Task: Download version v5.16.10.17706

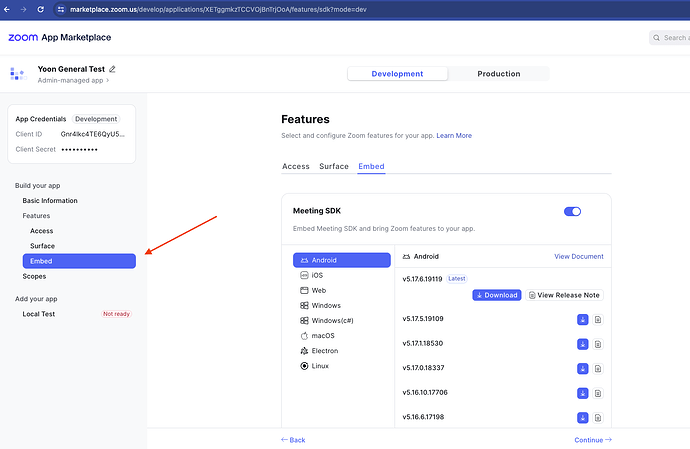Action: (583, 393)
